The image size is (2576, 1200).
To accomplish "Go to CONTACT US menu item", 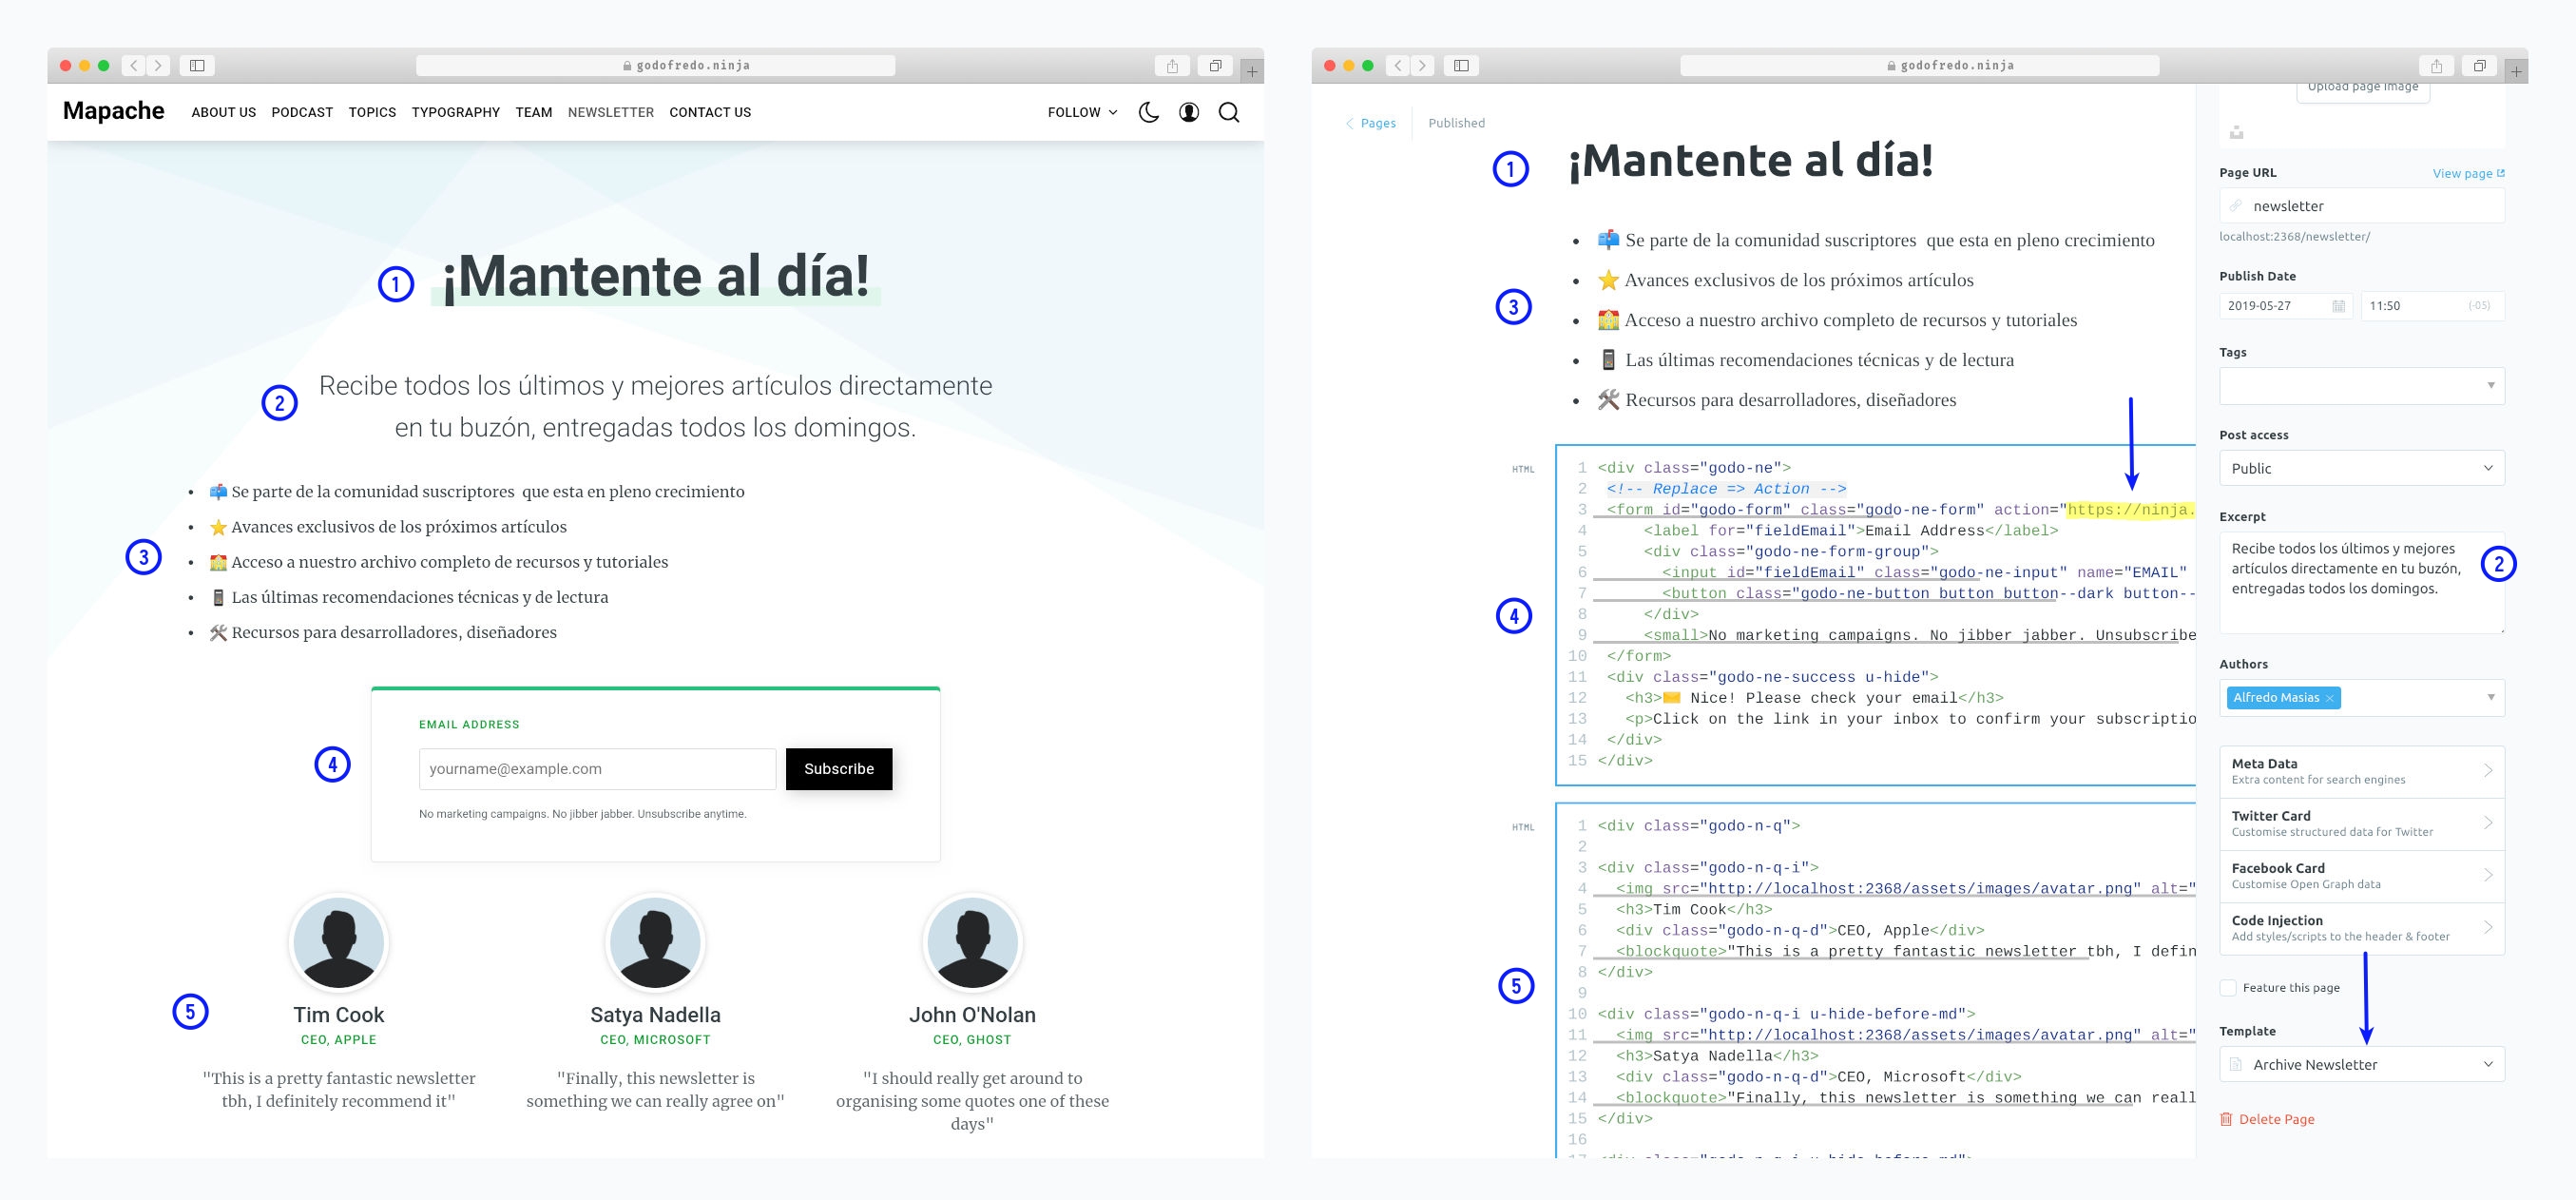I will click(710, 113).
